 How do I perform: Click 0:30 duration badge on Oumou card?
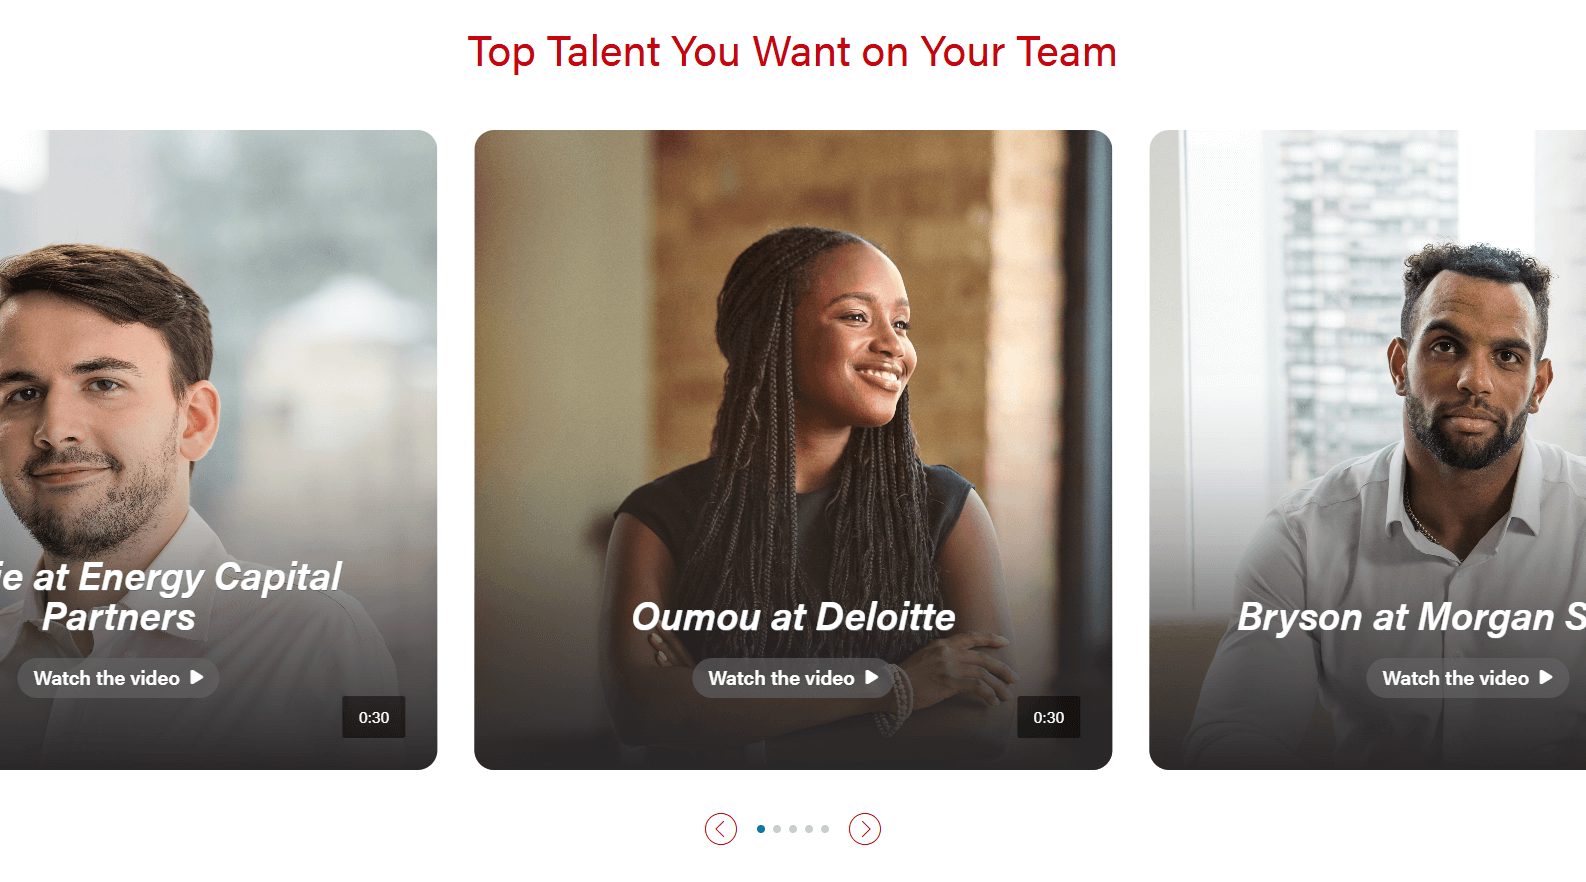click(1048, 717)
